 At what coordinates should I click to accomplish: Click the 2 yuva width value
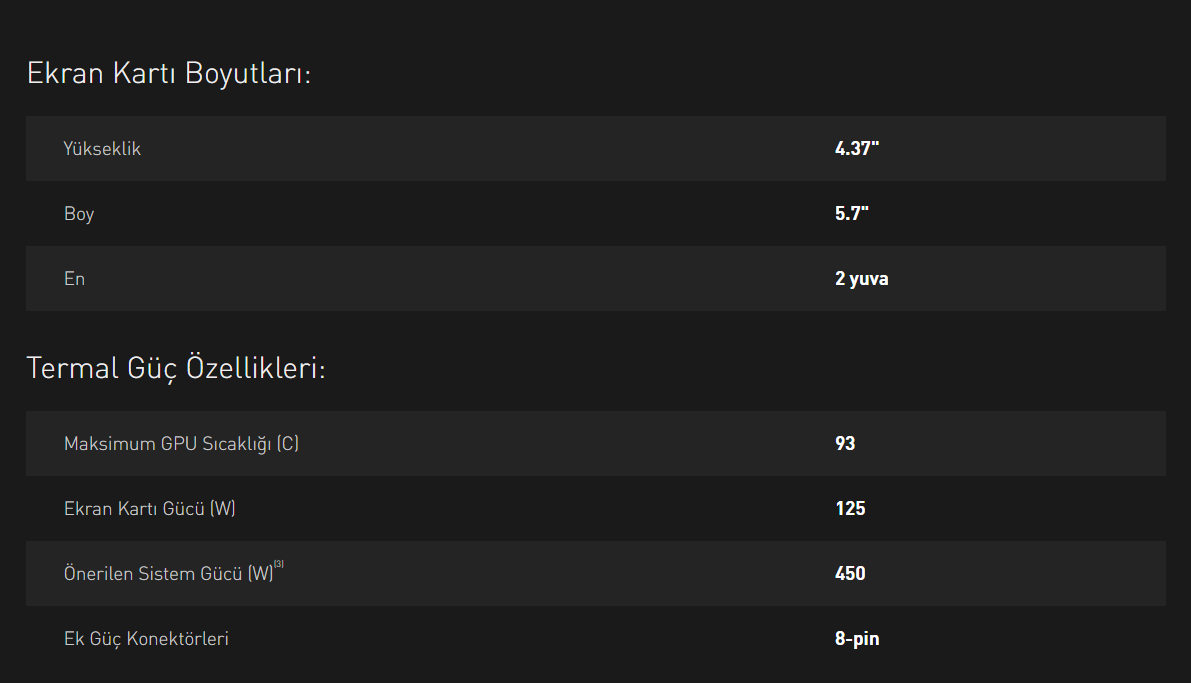[861, 279]
